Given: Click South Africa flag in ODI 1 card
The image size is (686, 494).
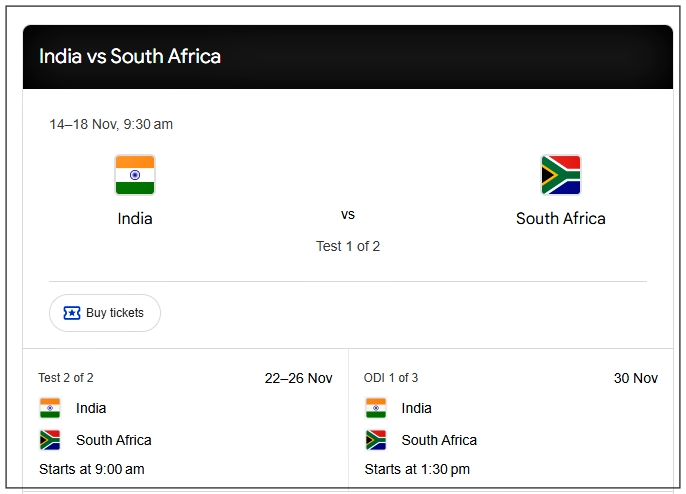Looking at the screenshot, I should [376, 440].
